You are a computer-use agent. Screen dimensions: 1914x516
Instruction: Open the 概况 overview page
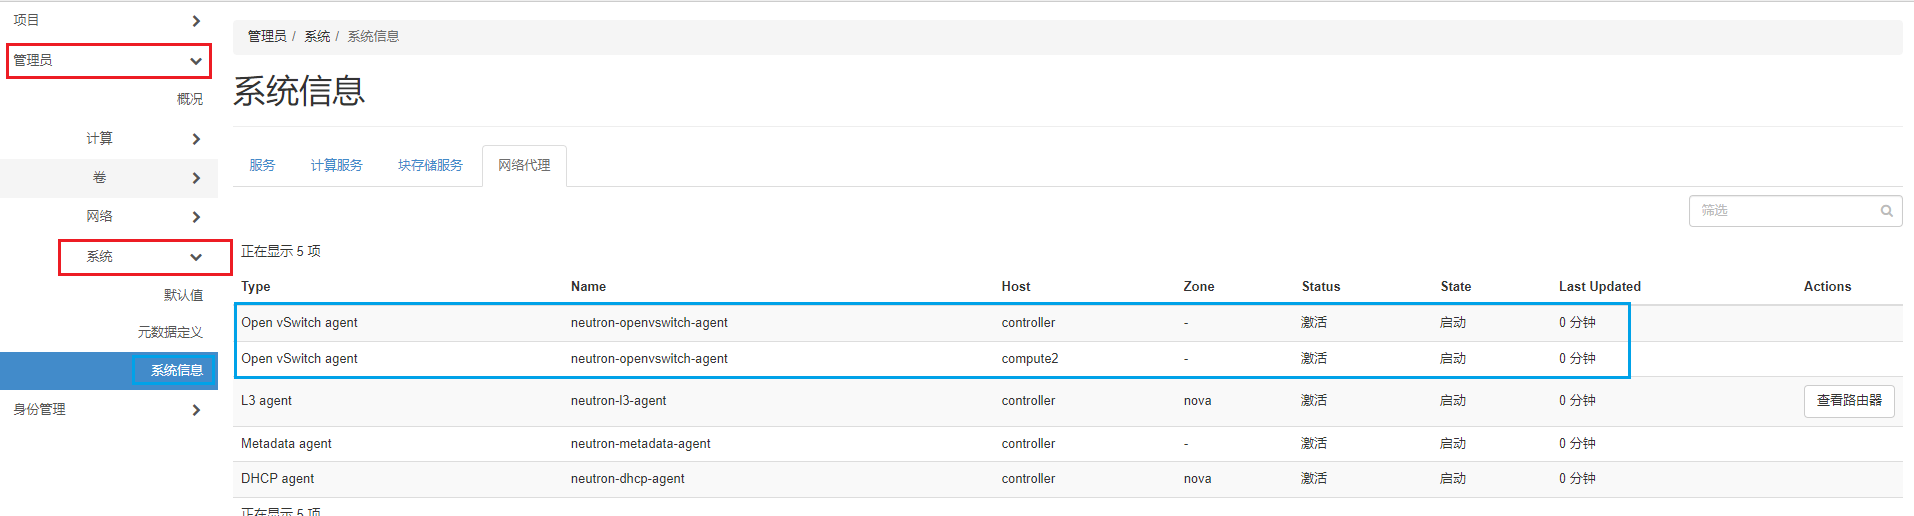(190, 99)
